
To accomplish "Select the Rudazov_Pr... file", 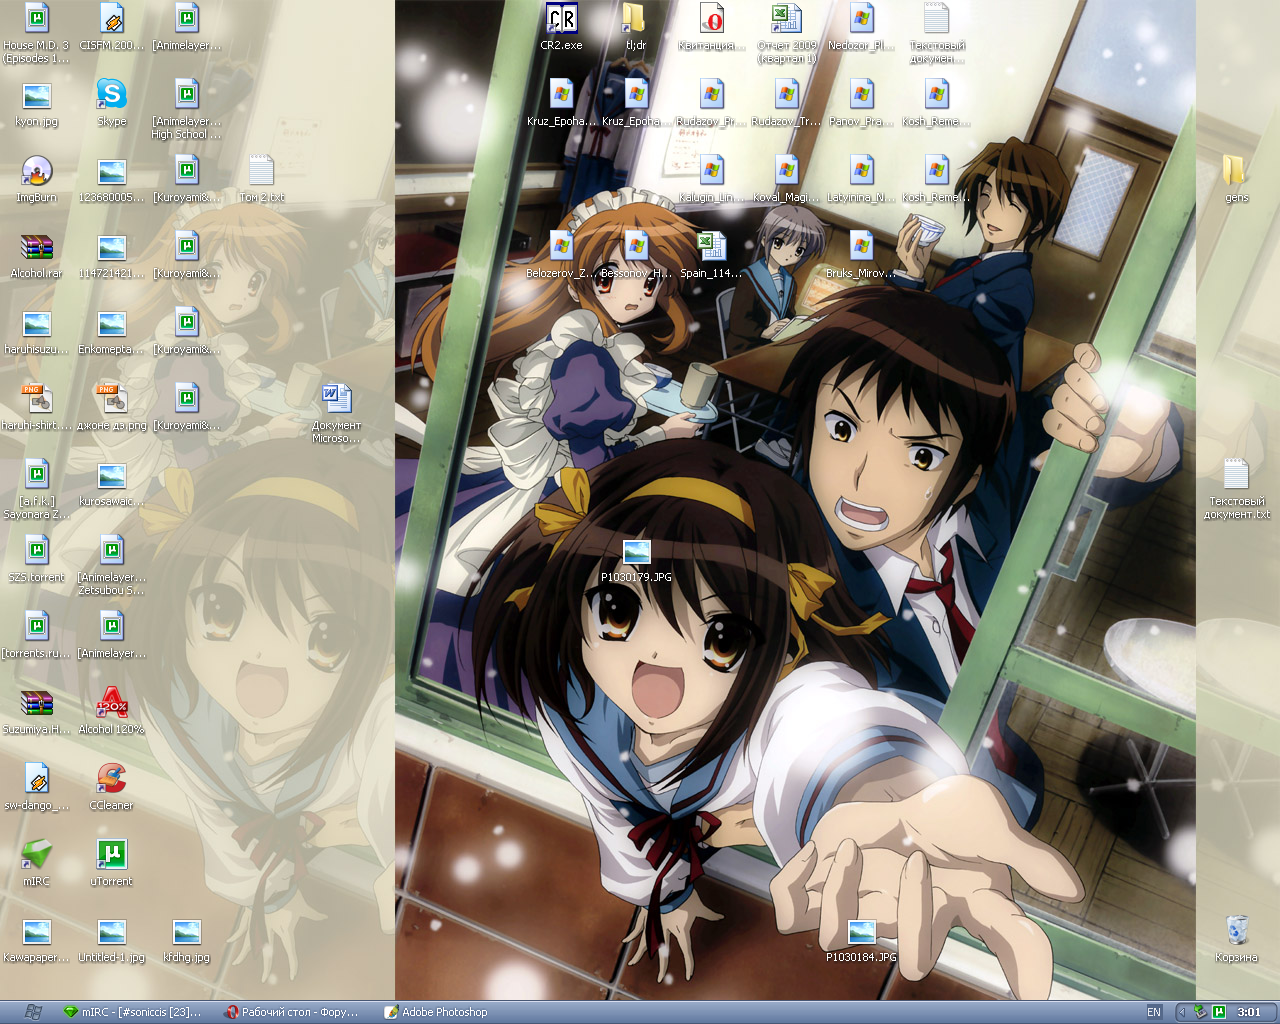I will pos(712,103).
